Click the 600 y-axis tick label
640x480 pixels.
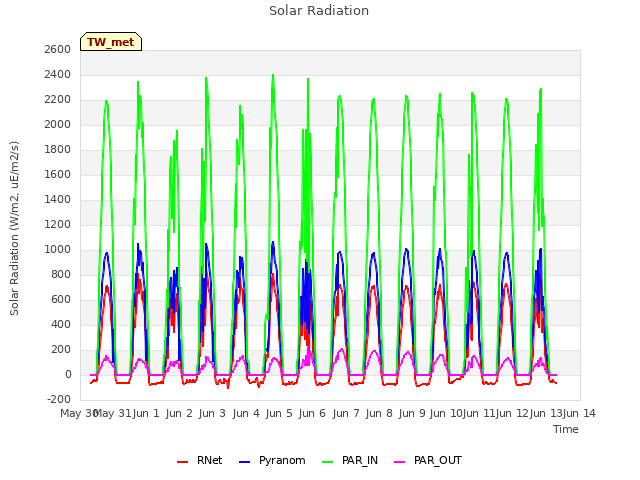61,300
